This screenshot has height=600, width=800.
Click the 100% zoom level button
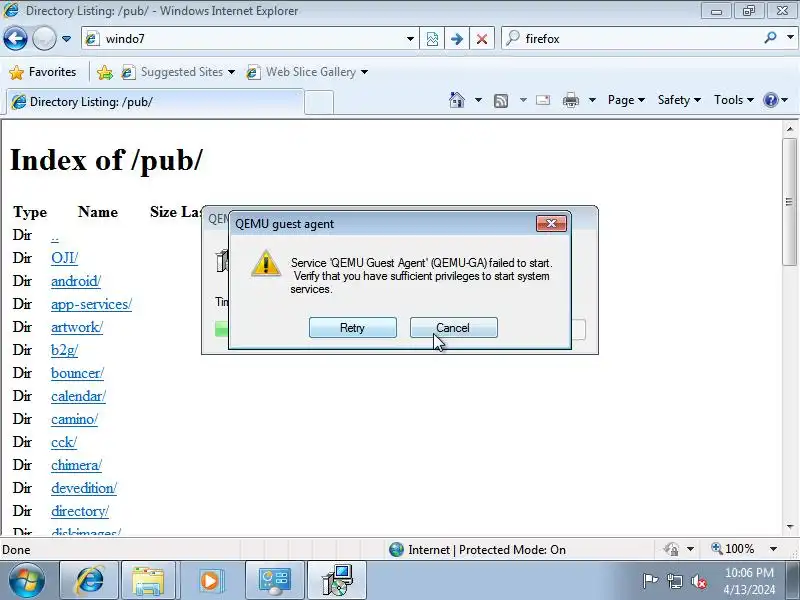(x=733, y=549)
